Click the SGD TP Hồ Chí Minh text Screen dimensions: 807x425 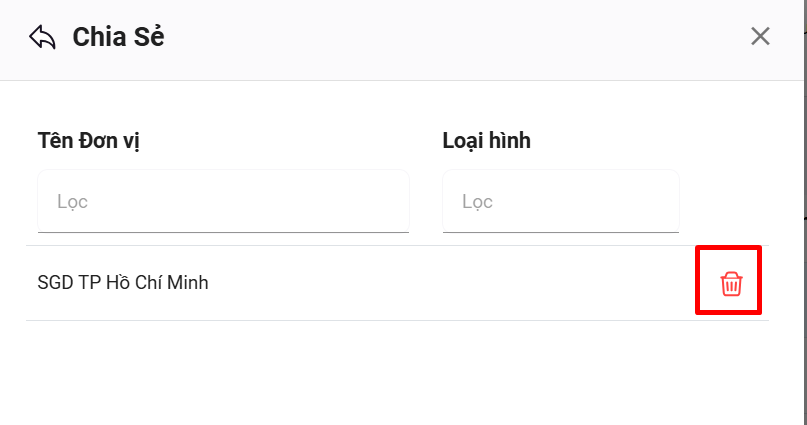(x=123, y=283)
